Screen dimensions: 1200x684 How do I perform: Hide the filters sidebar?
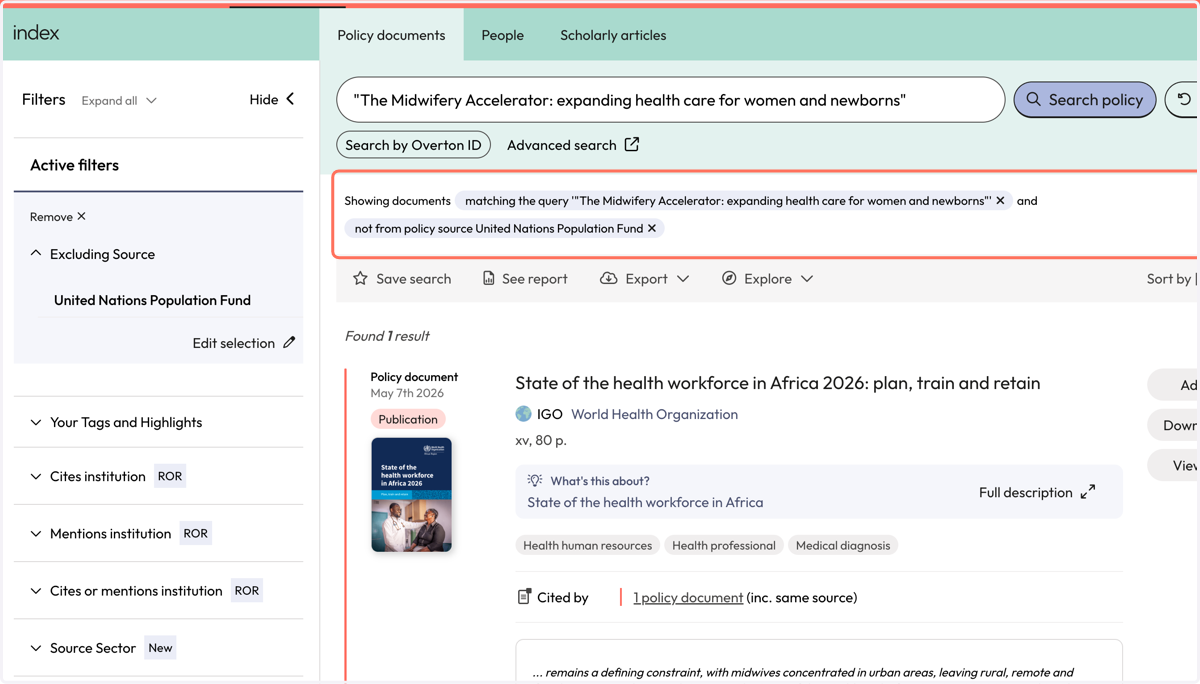[272, 99]
